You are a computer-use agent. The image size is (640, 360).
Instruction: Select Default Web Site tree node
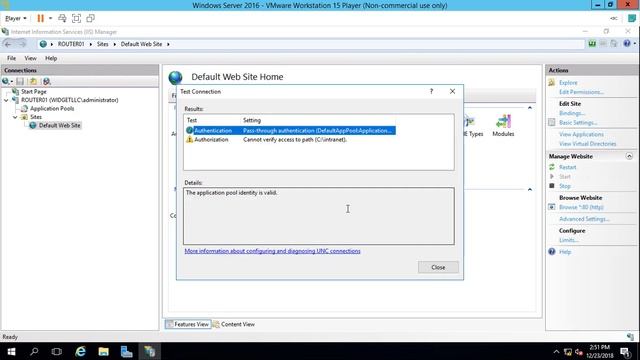60,125
